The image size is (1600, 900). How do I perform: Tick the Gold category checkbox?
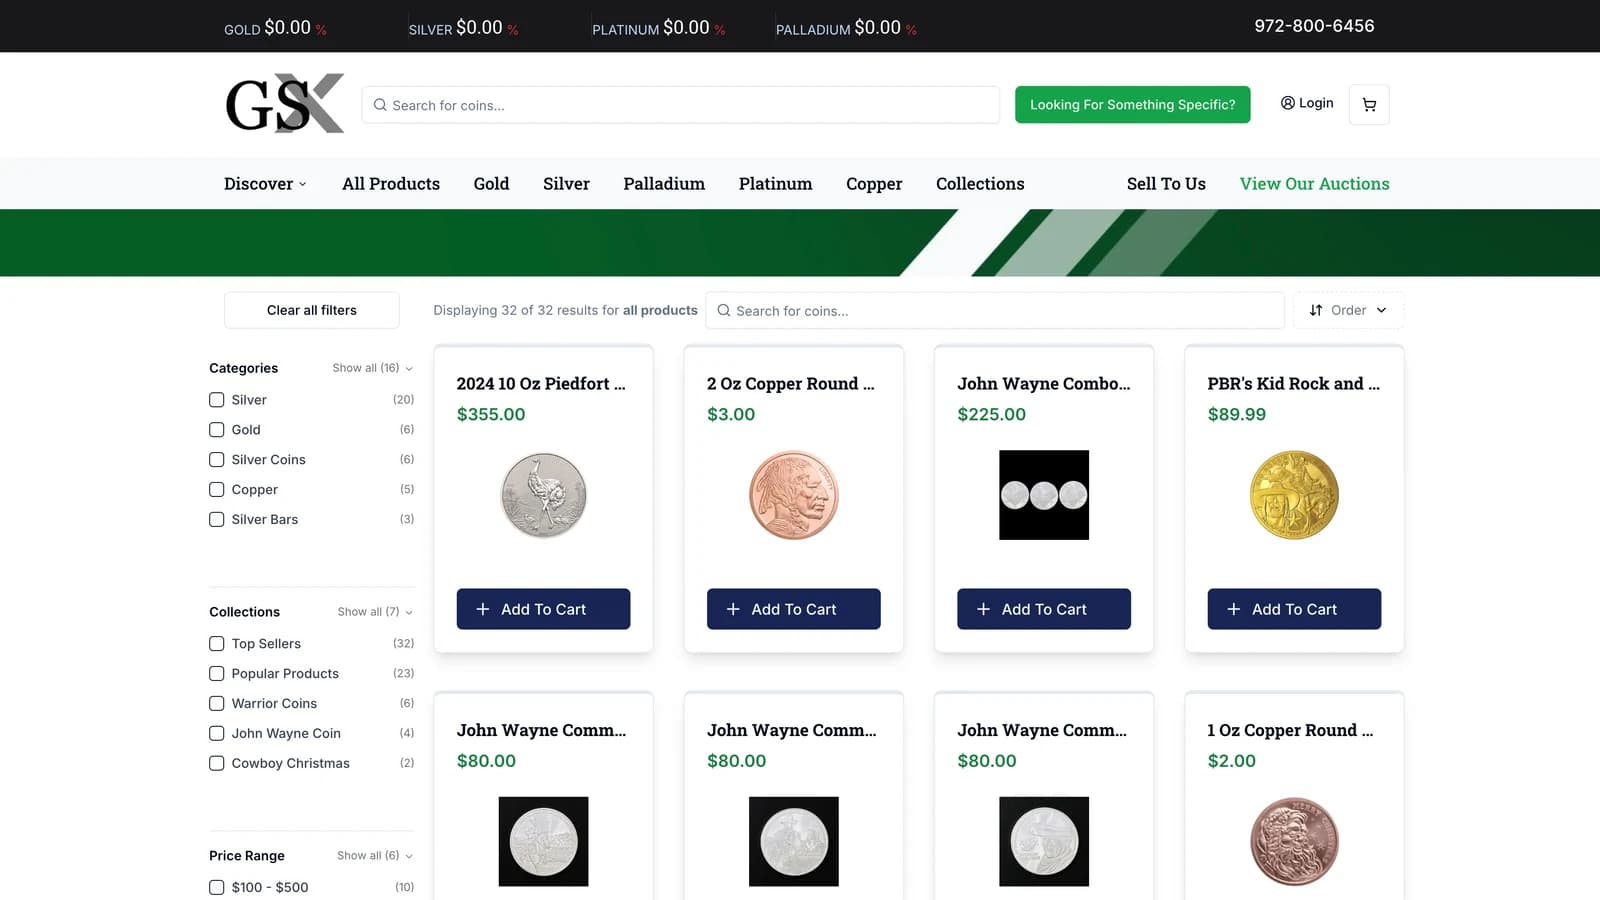pyautogui.click(x=216, y=430)
